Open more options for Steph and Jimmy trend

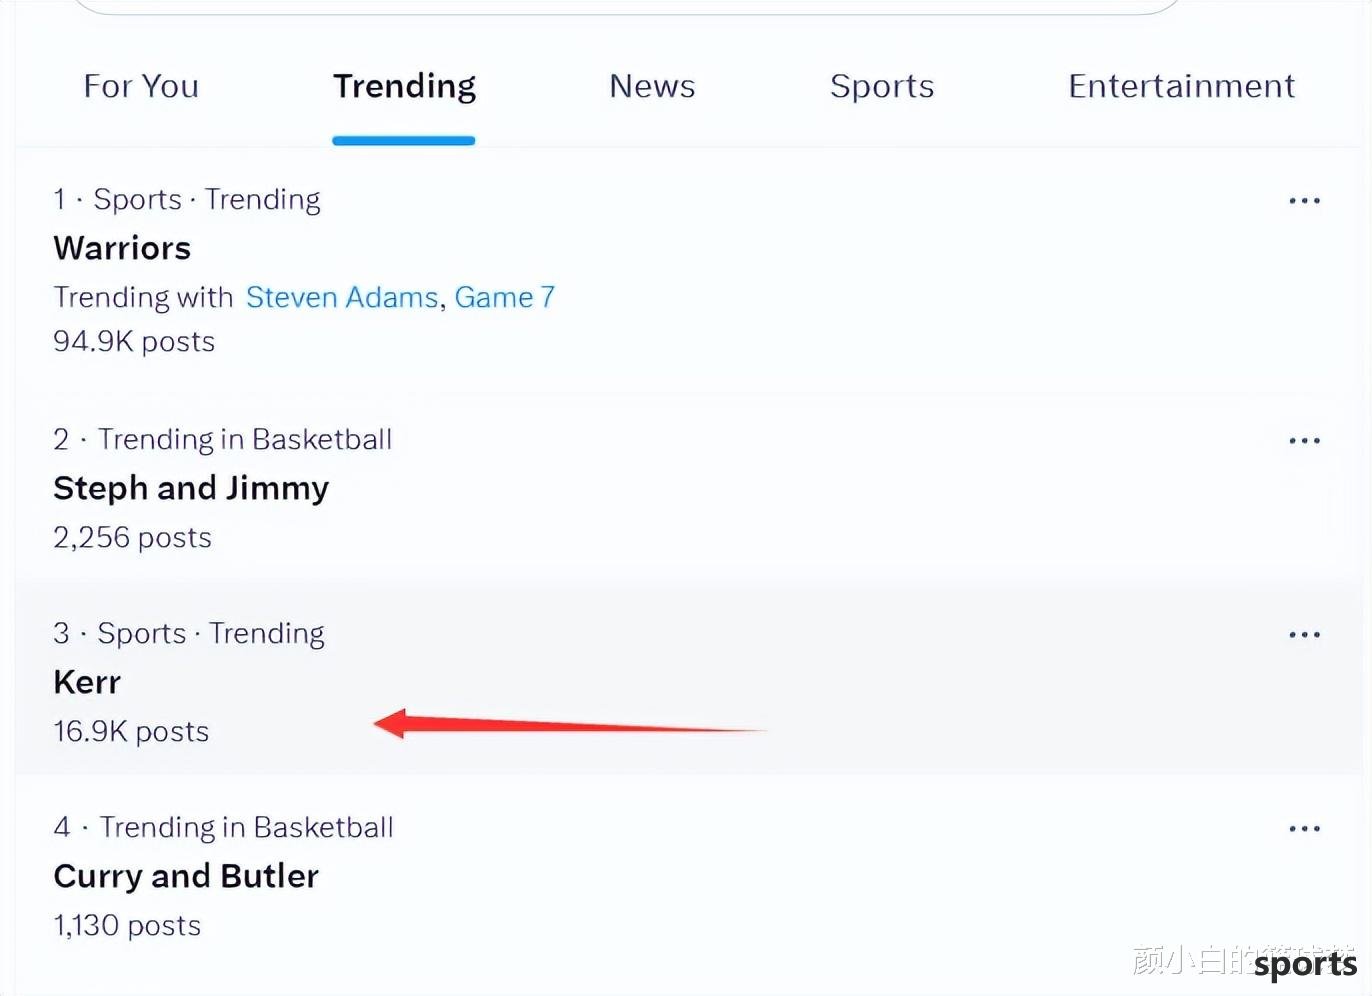1304,441
